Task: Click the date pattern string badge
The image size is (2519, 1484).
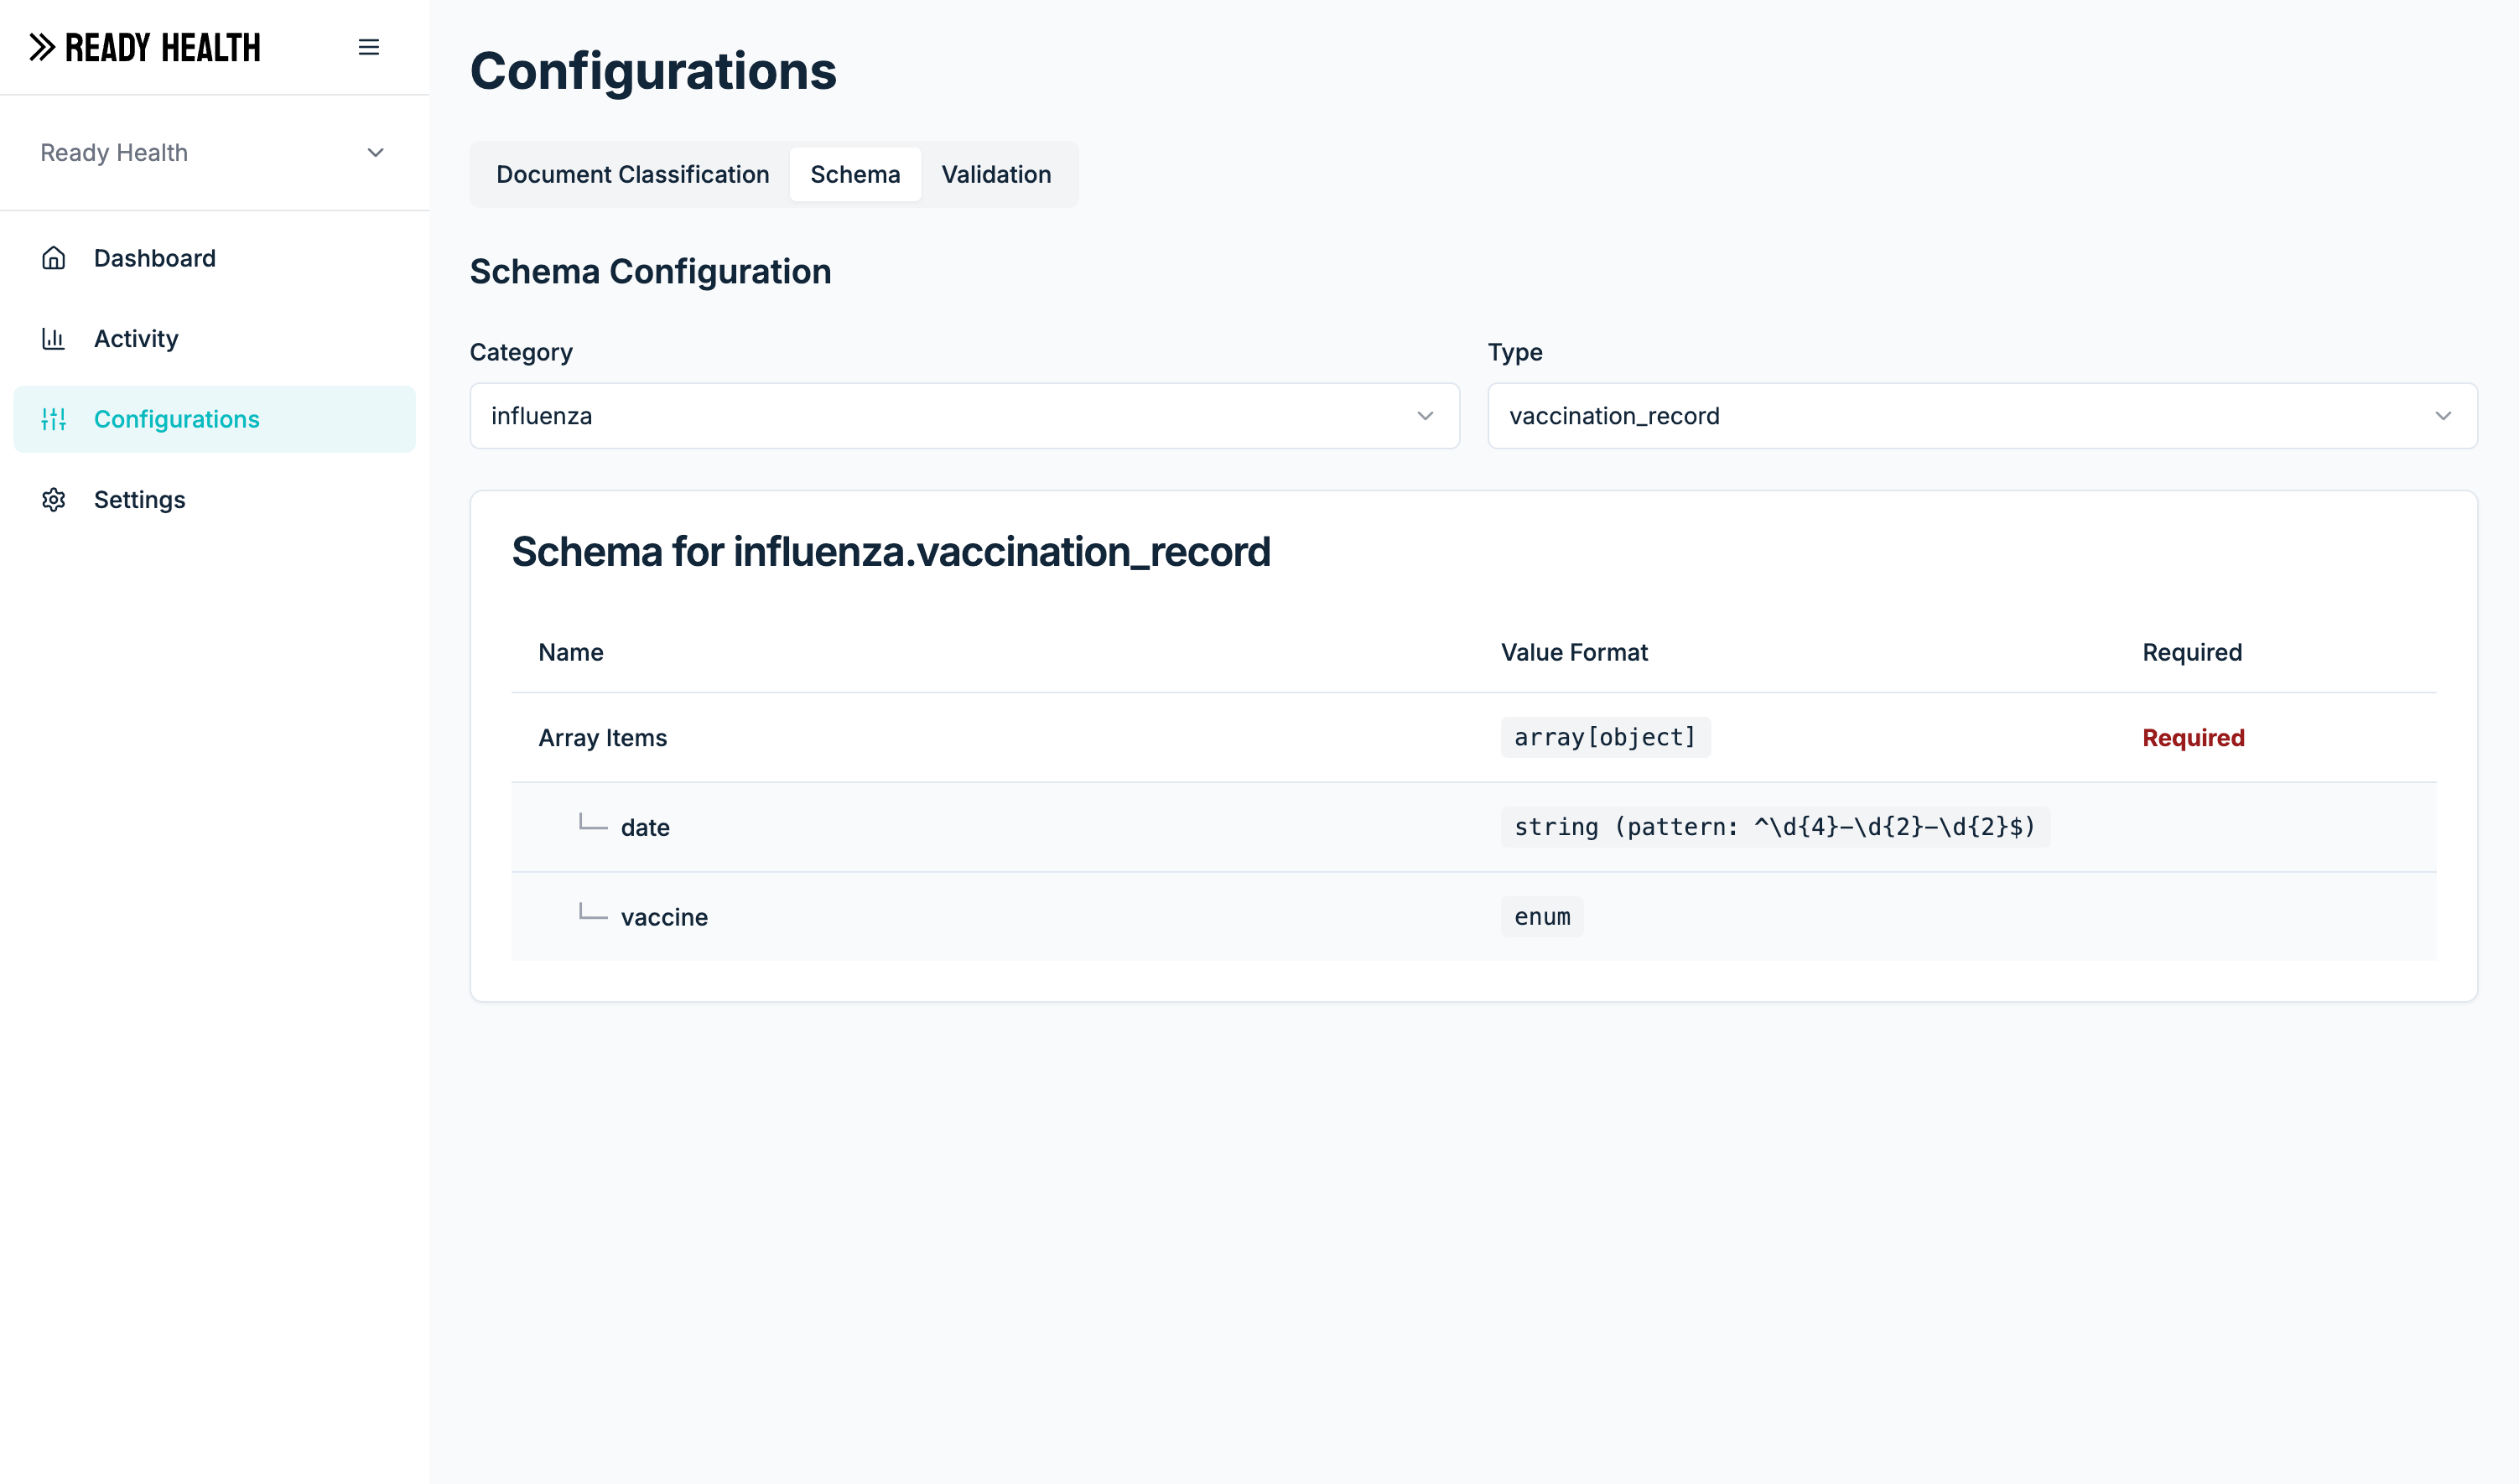Action: pyautogui.click(x=1774, y=827)
